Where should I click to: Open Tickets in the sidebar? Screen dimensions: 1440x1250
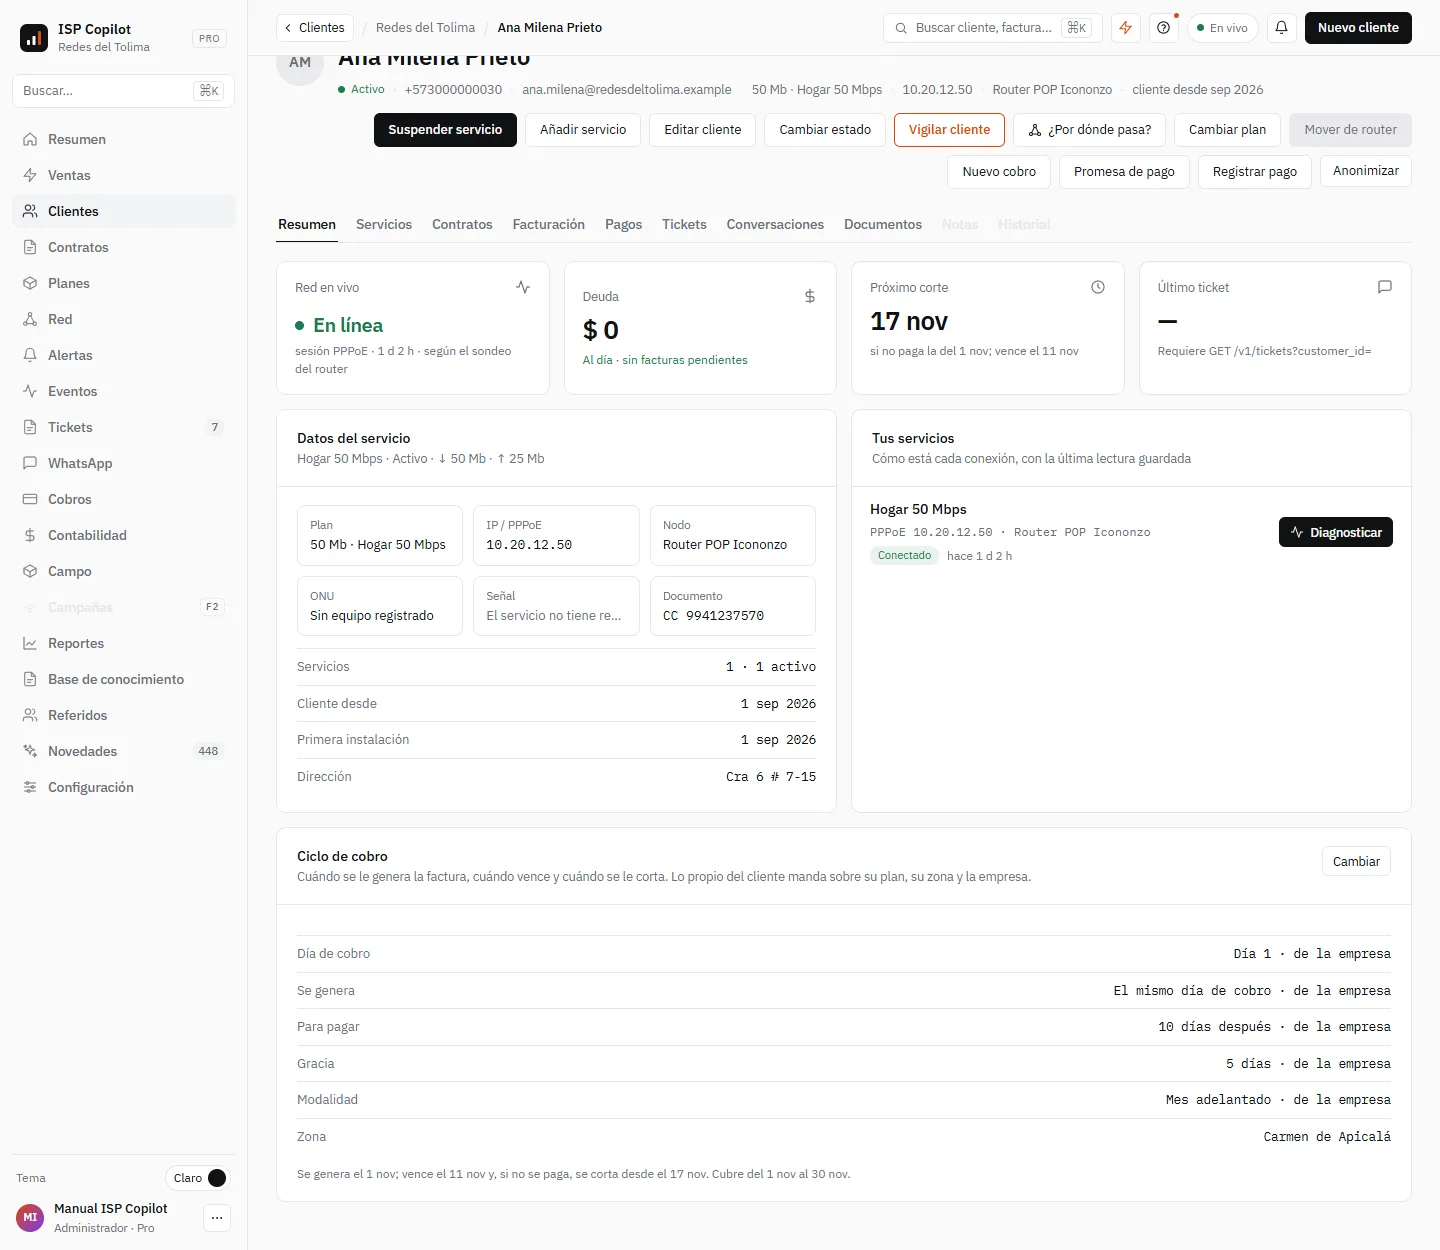point(124,427)
